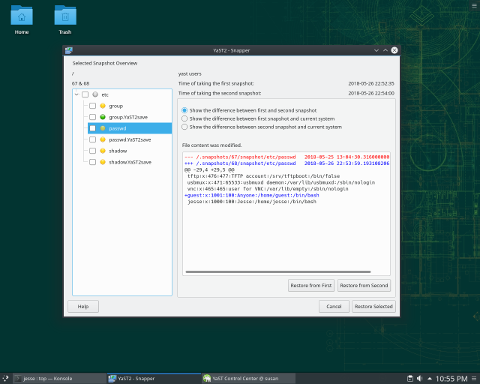Select difference between first and second snapshot

coord(184,110)
